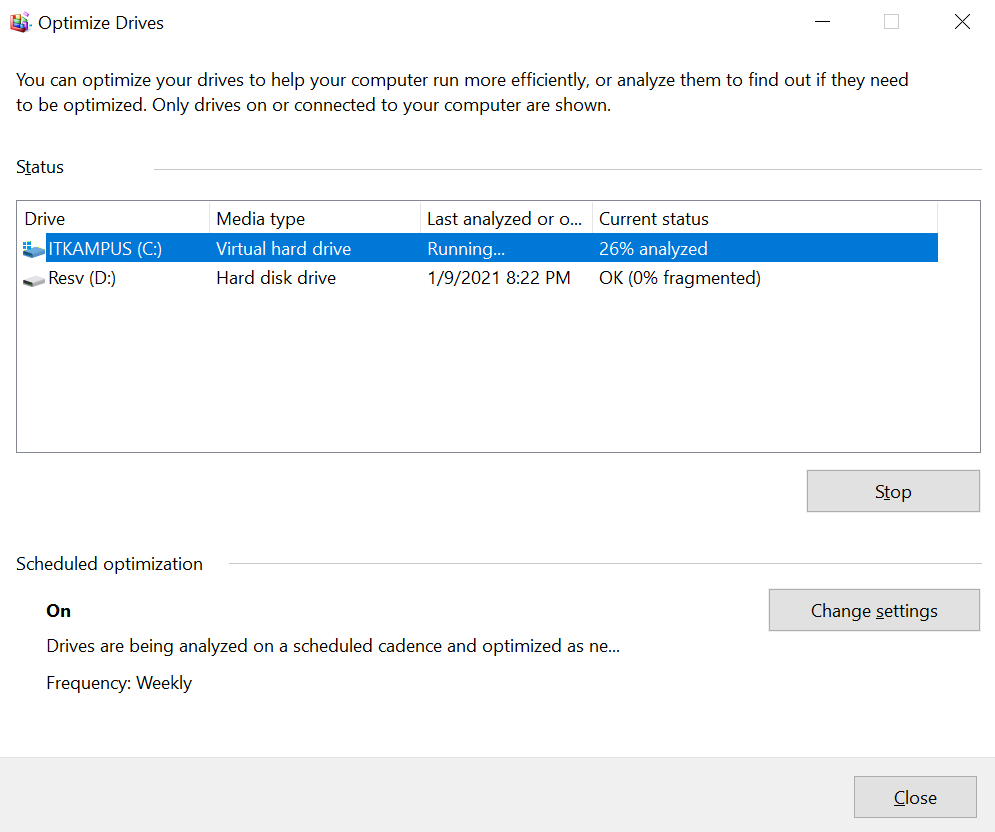The width and height of the screenshot is (995, 832).
Task: Click the Drive column header
Action: click(45, 218)
